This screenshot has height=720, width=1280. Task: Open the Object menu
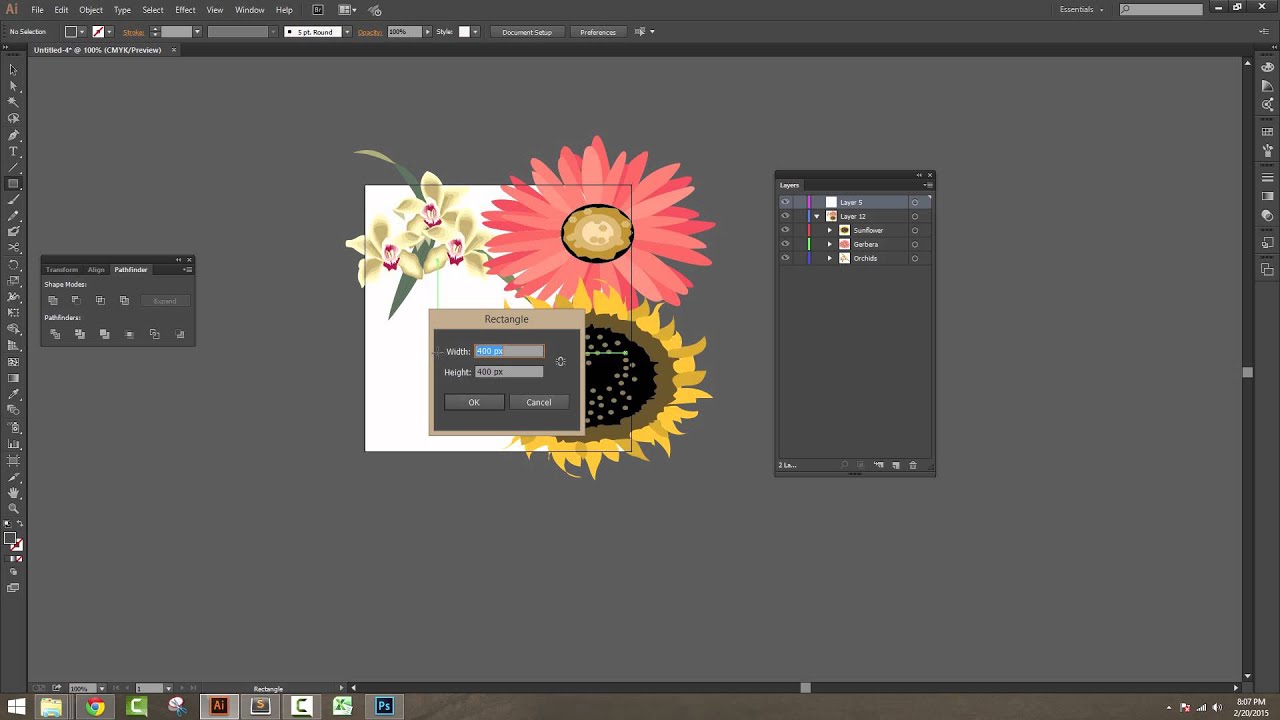[x=90, y=9]
